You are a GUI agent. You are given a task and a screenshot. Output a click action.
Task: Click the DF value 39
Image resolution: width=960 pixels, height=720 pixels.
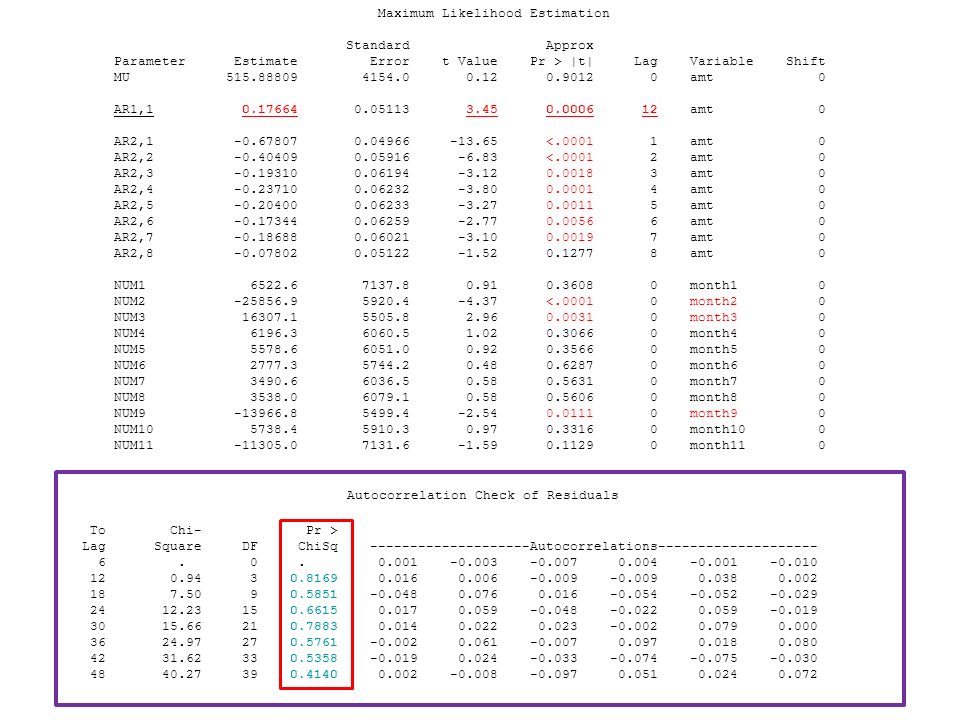(250, 674)
